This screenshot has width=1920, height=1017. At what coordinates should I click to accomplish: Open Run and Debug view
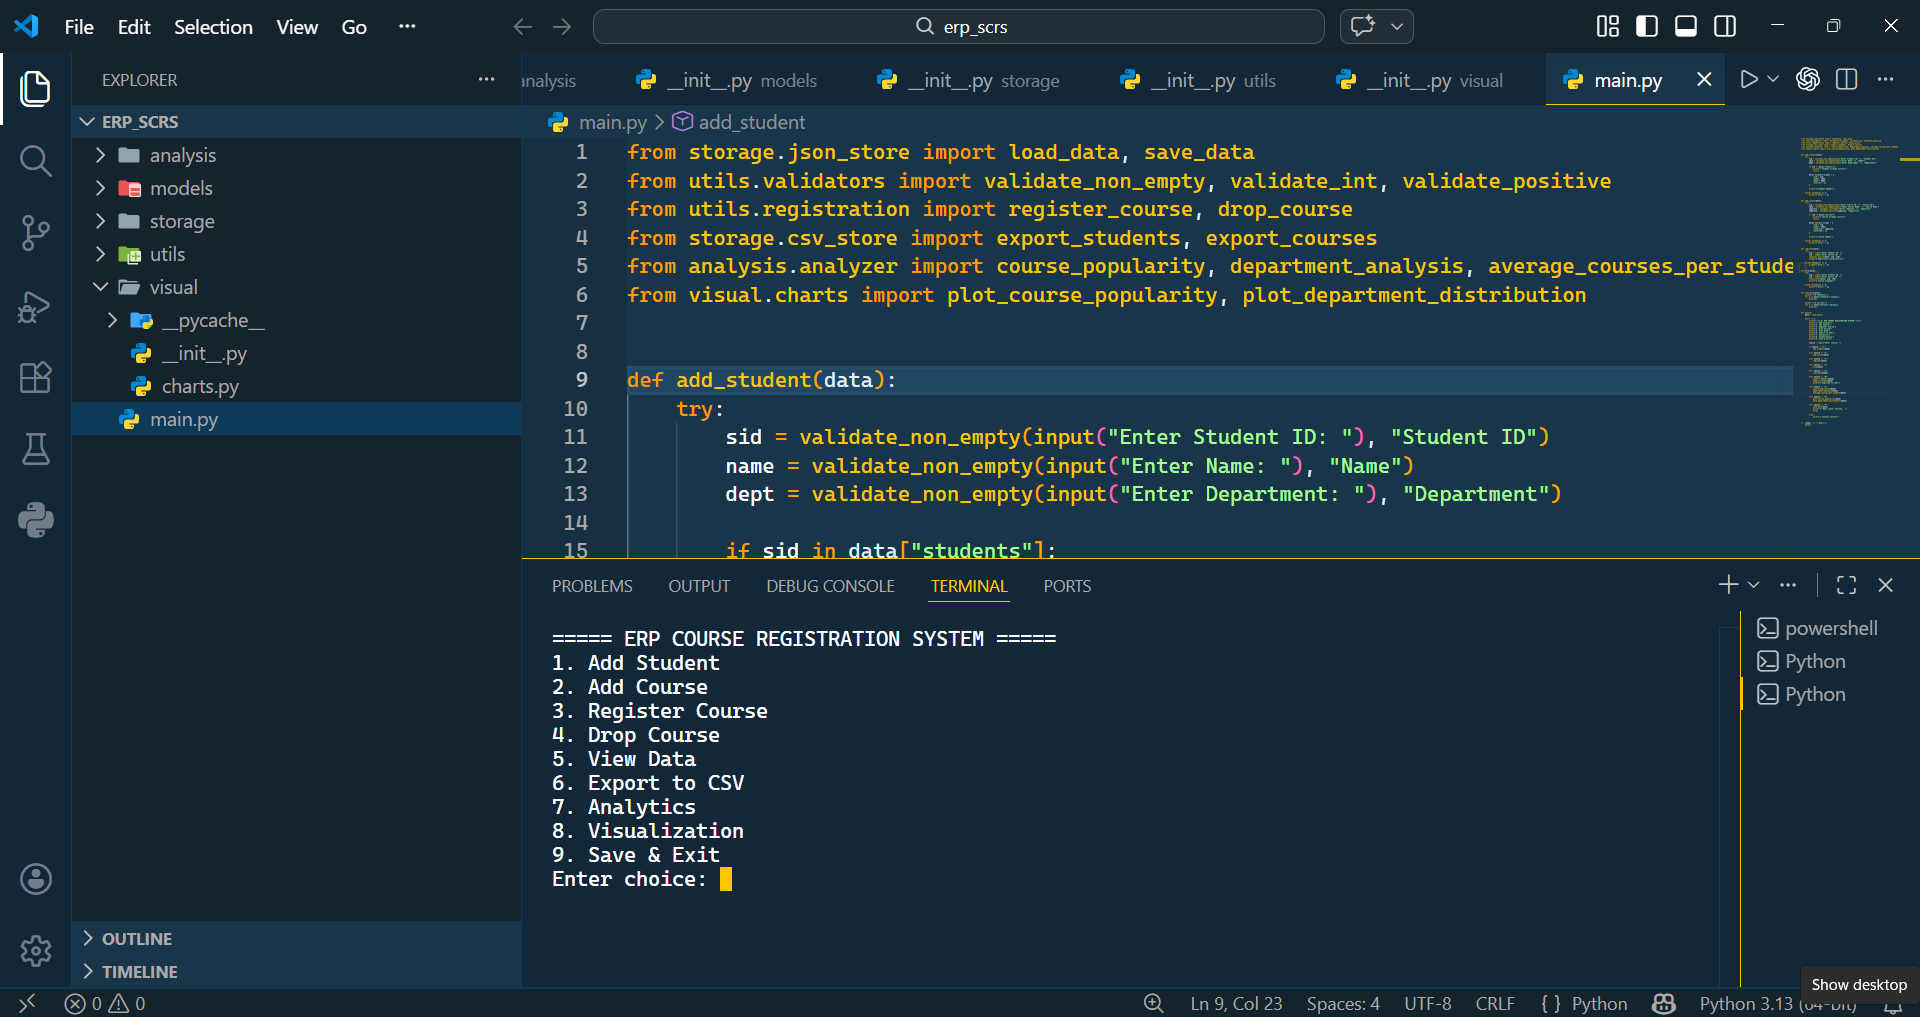(x=36, y=306)
